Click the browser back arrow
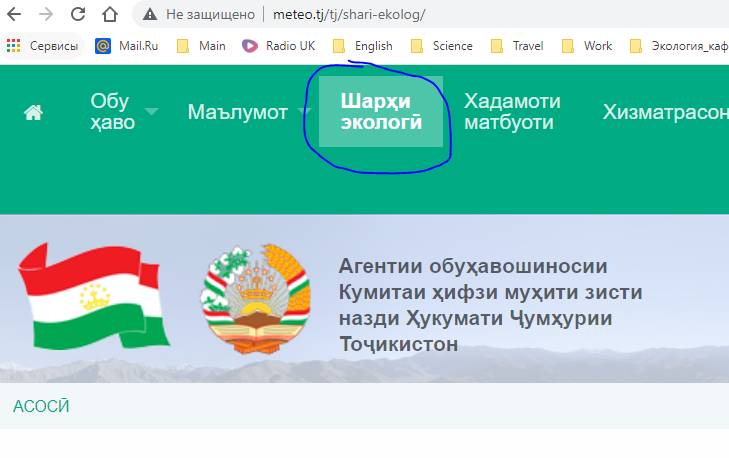Viewport: 729px width, 458px height. [14, 15]
